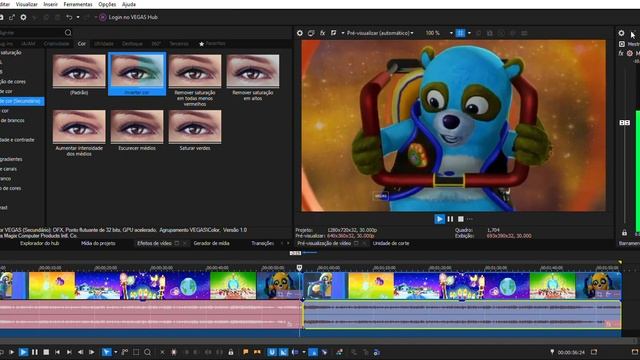Select the pink audio clip on timeline
The width and height of the screenshot is (640, 360).
pos(151,315)
